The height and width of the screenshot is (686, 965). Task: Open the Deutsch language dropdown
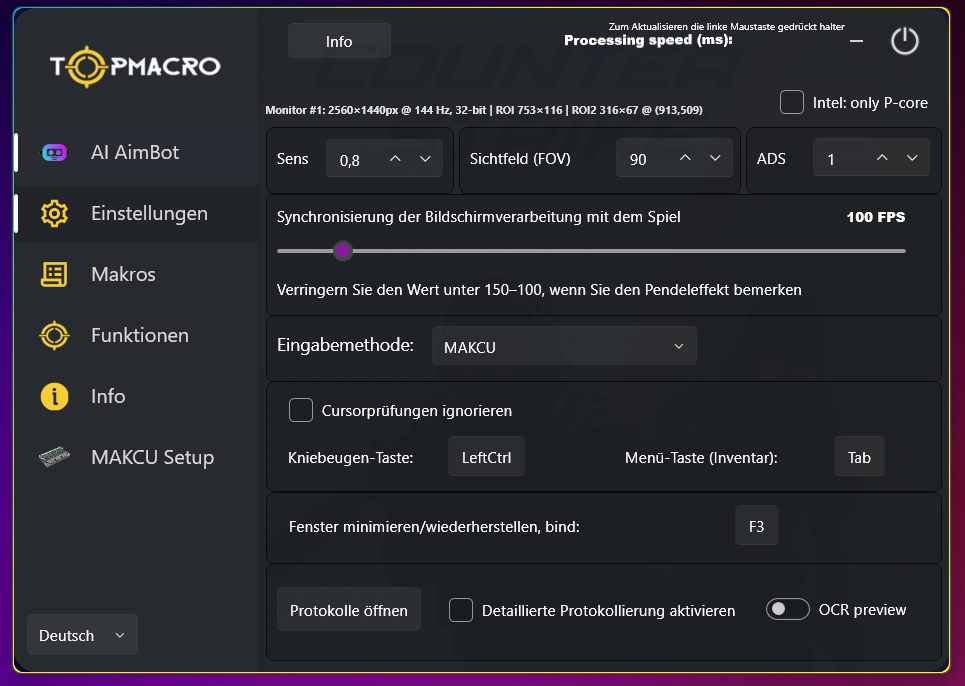click(x=82, y=634)
